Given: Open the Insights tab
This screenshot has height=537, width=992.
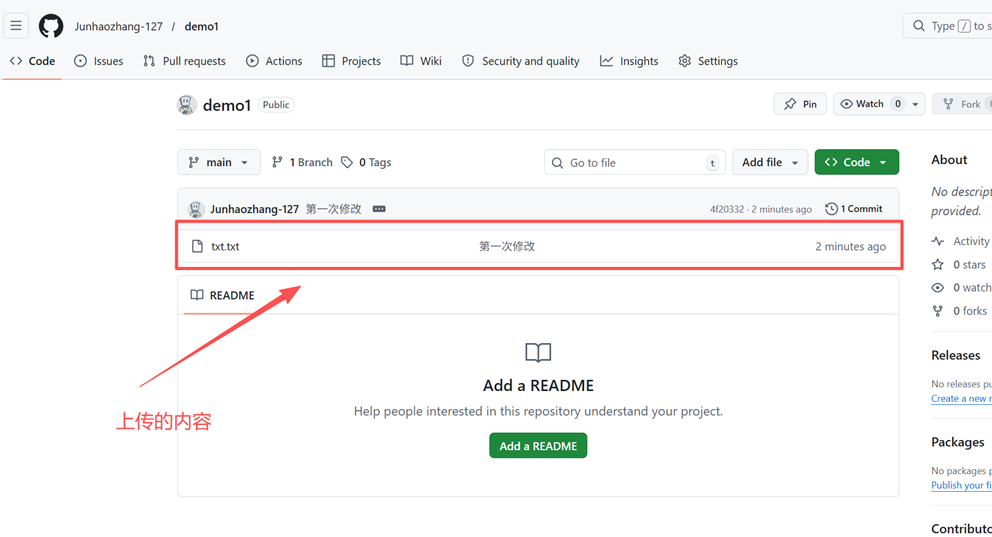Looking at the screenshot, I should point(629,61).
